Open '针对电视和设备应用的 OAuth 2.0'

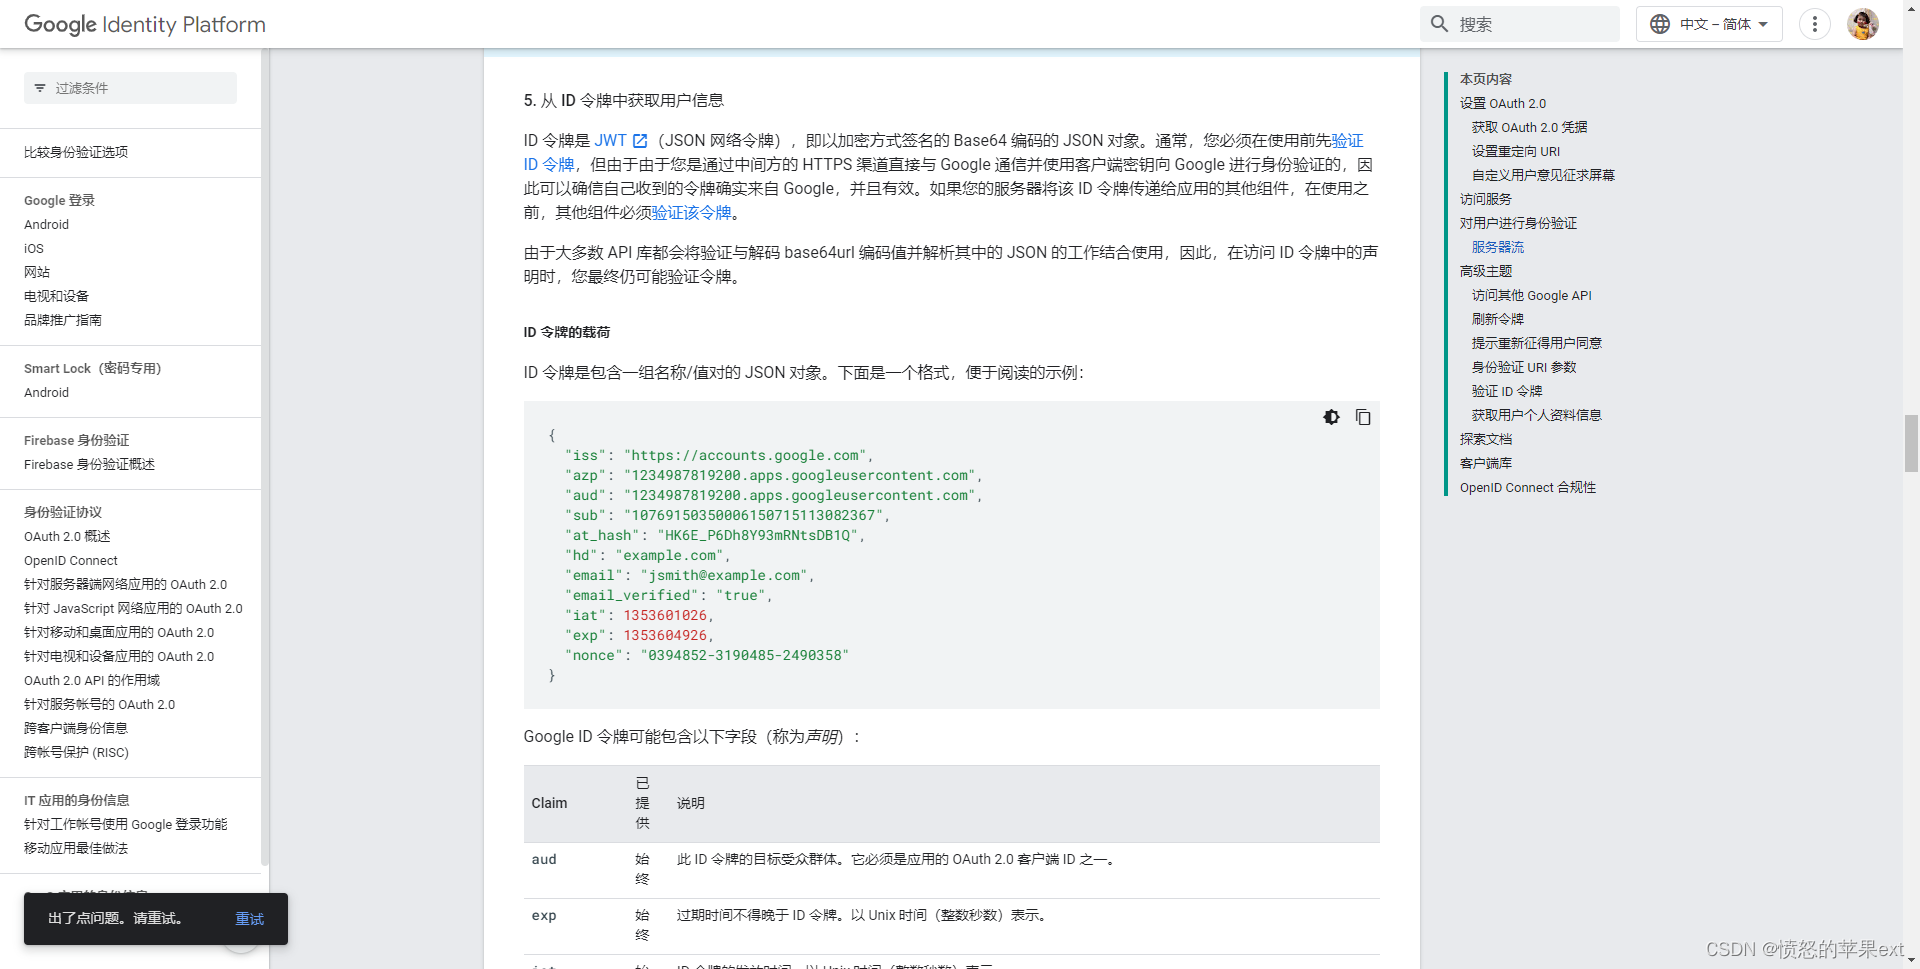(119, 657)
